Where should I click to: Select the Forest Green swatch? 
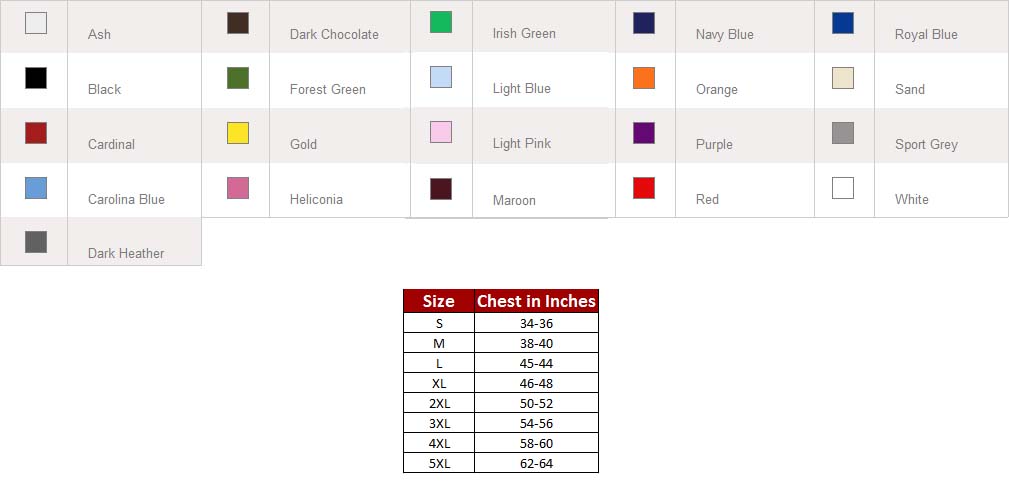(238, 78)
